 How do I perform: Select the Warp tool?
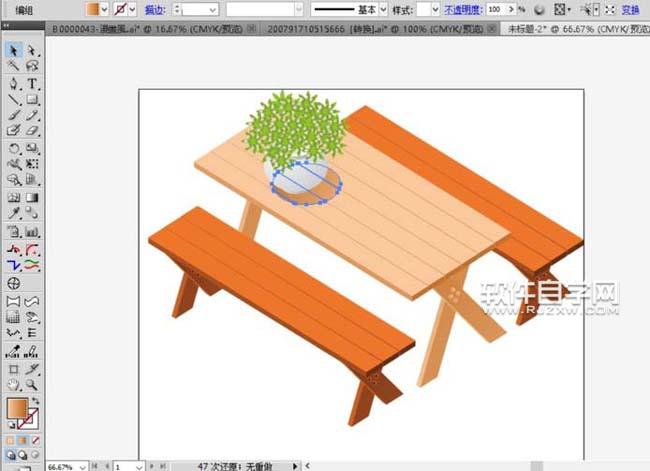pos(14,164)
